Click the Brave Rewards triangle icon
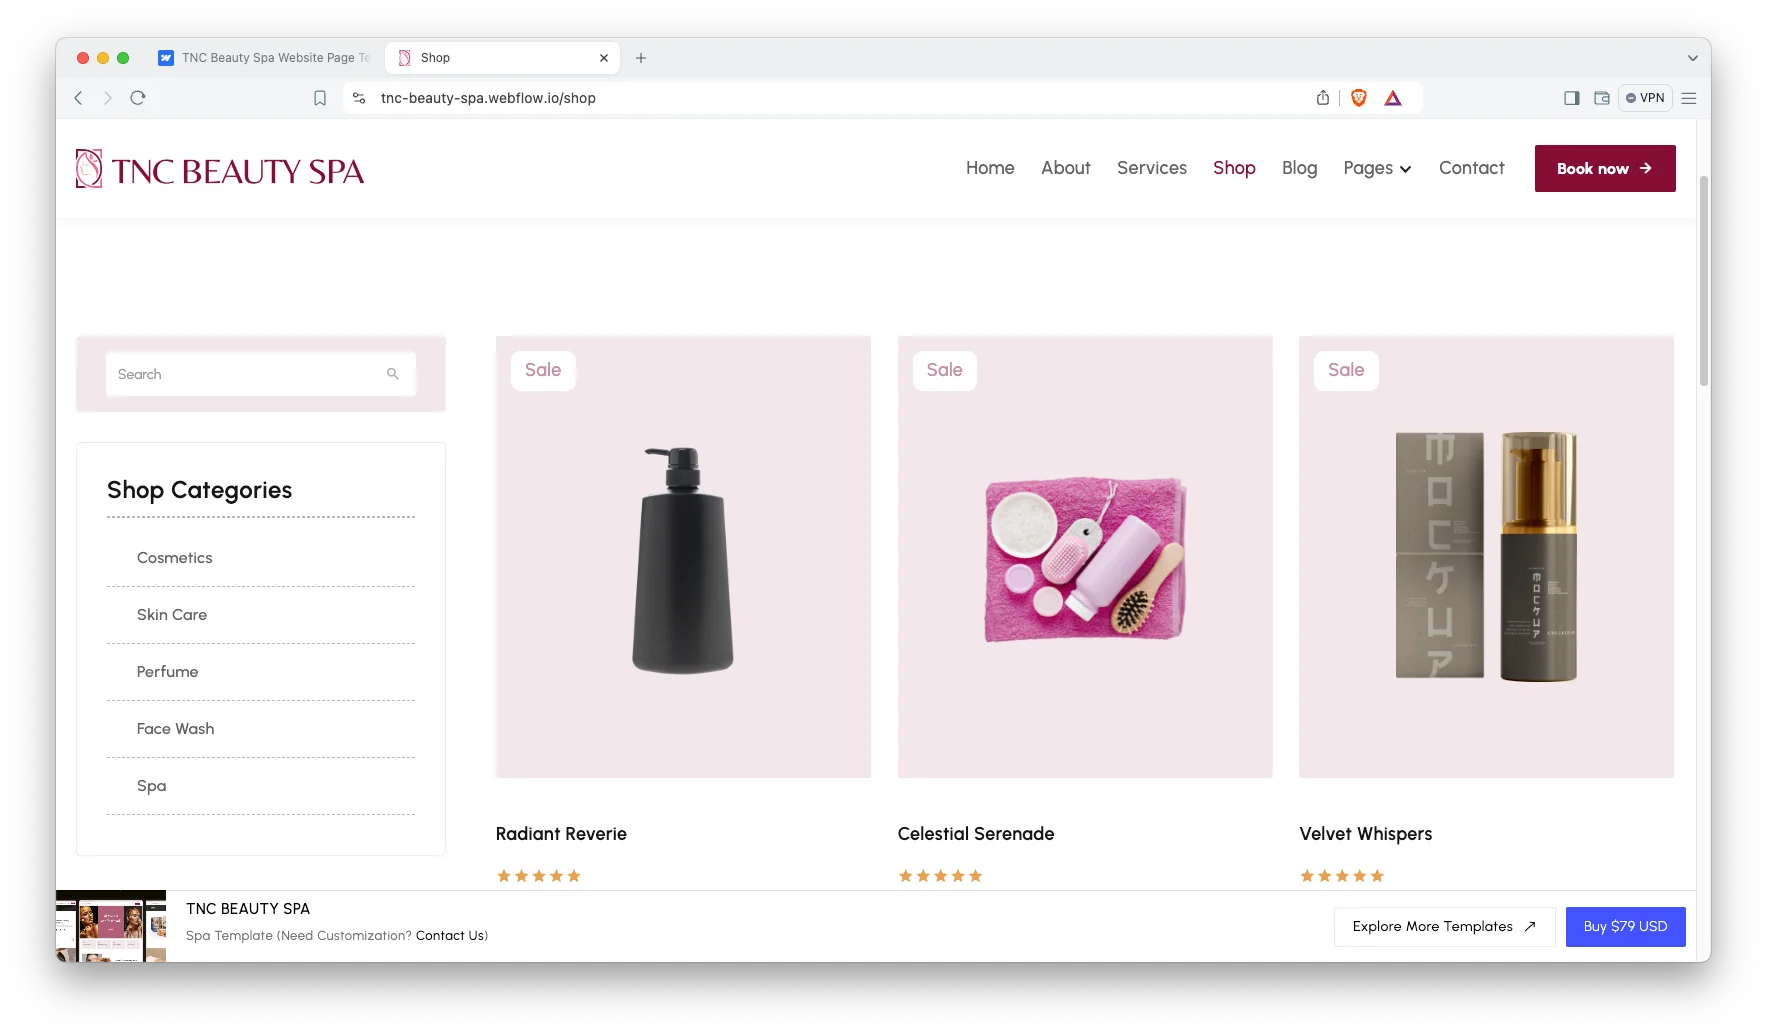The image size is (1767, 1036). point(1393,98)
